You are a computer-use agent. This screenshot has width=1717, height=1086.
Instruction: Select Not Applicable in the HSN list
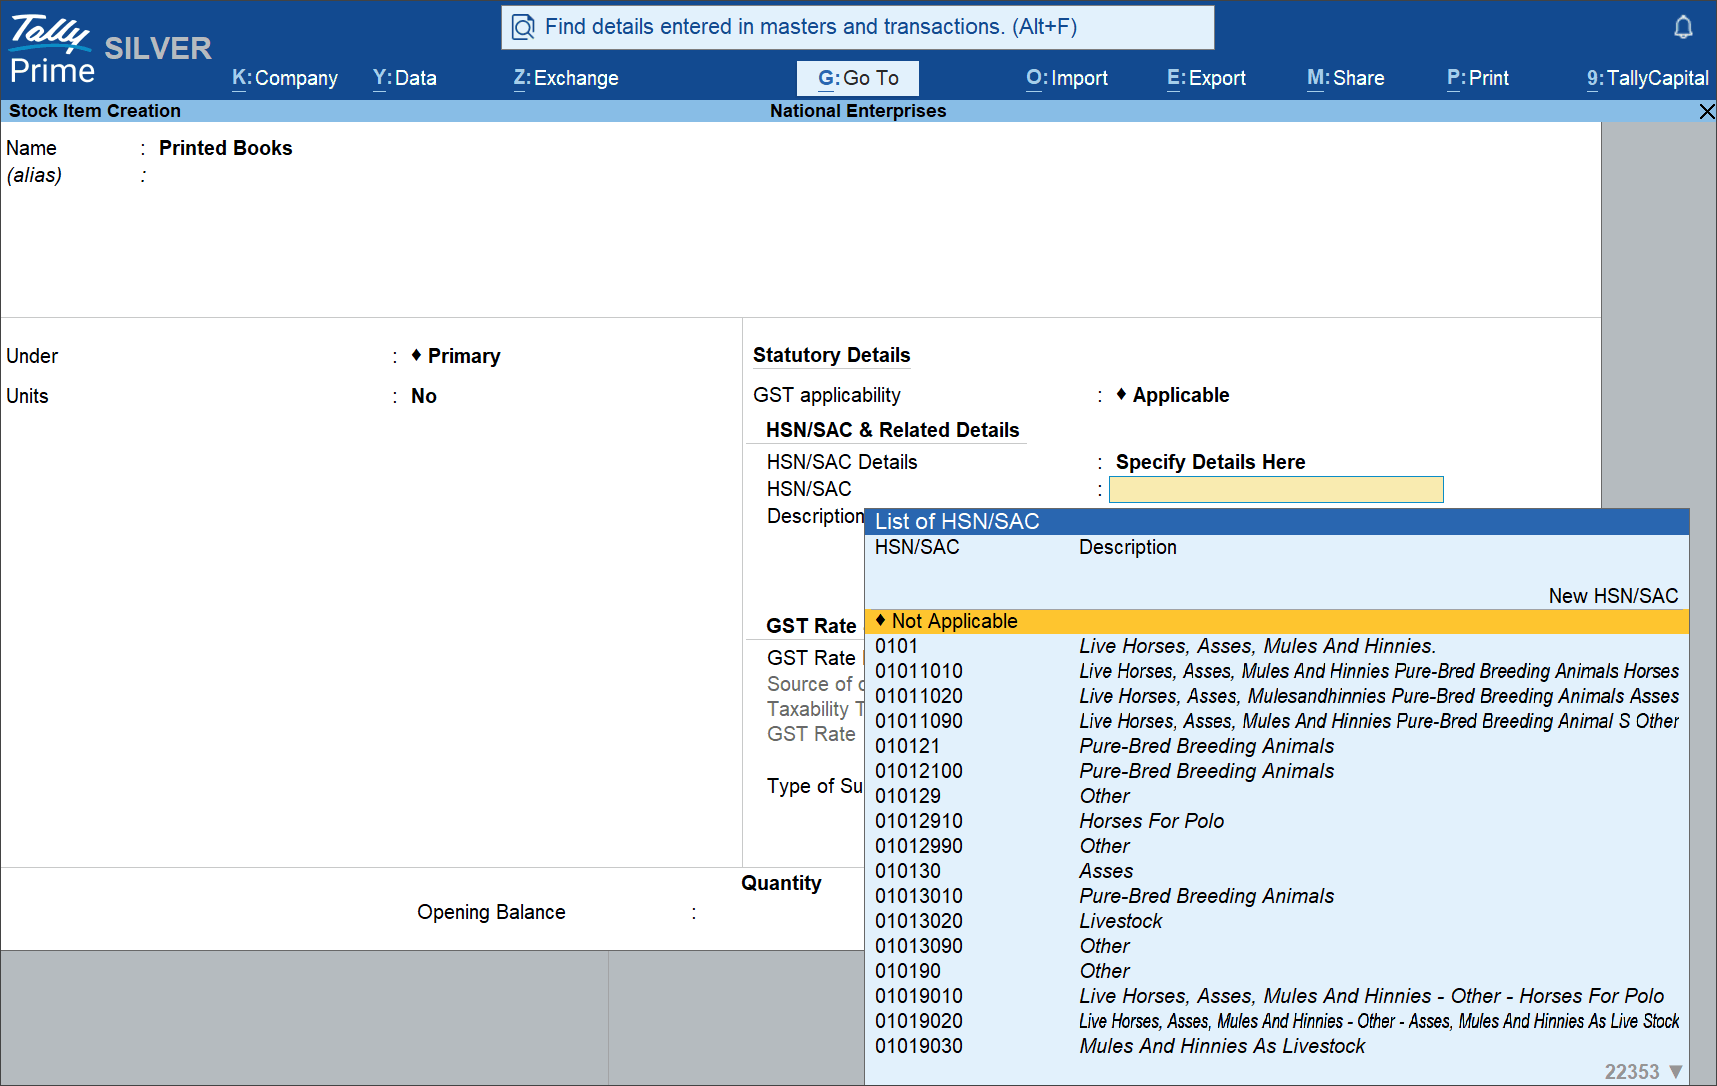click(x=1277, y=621)
